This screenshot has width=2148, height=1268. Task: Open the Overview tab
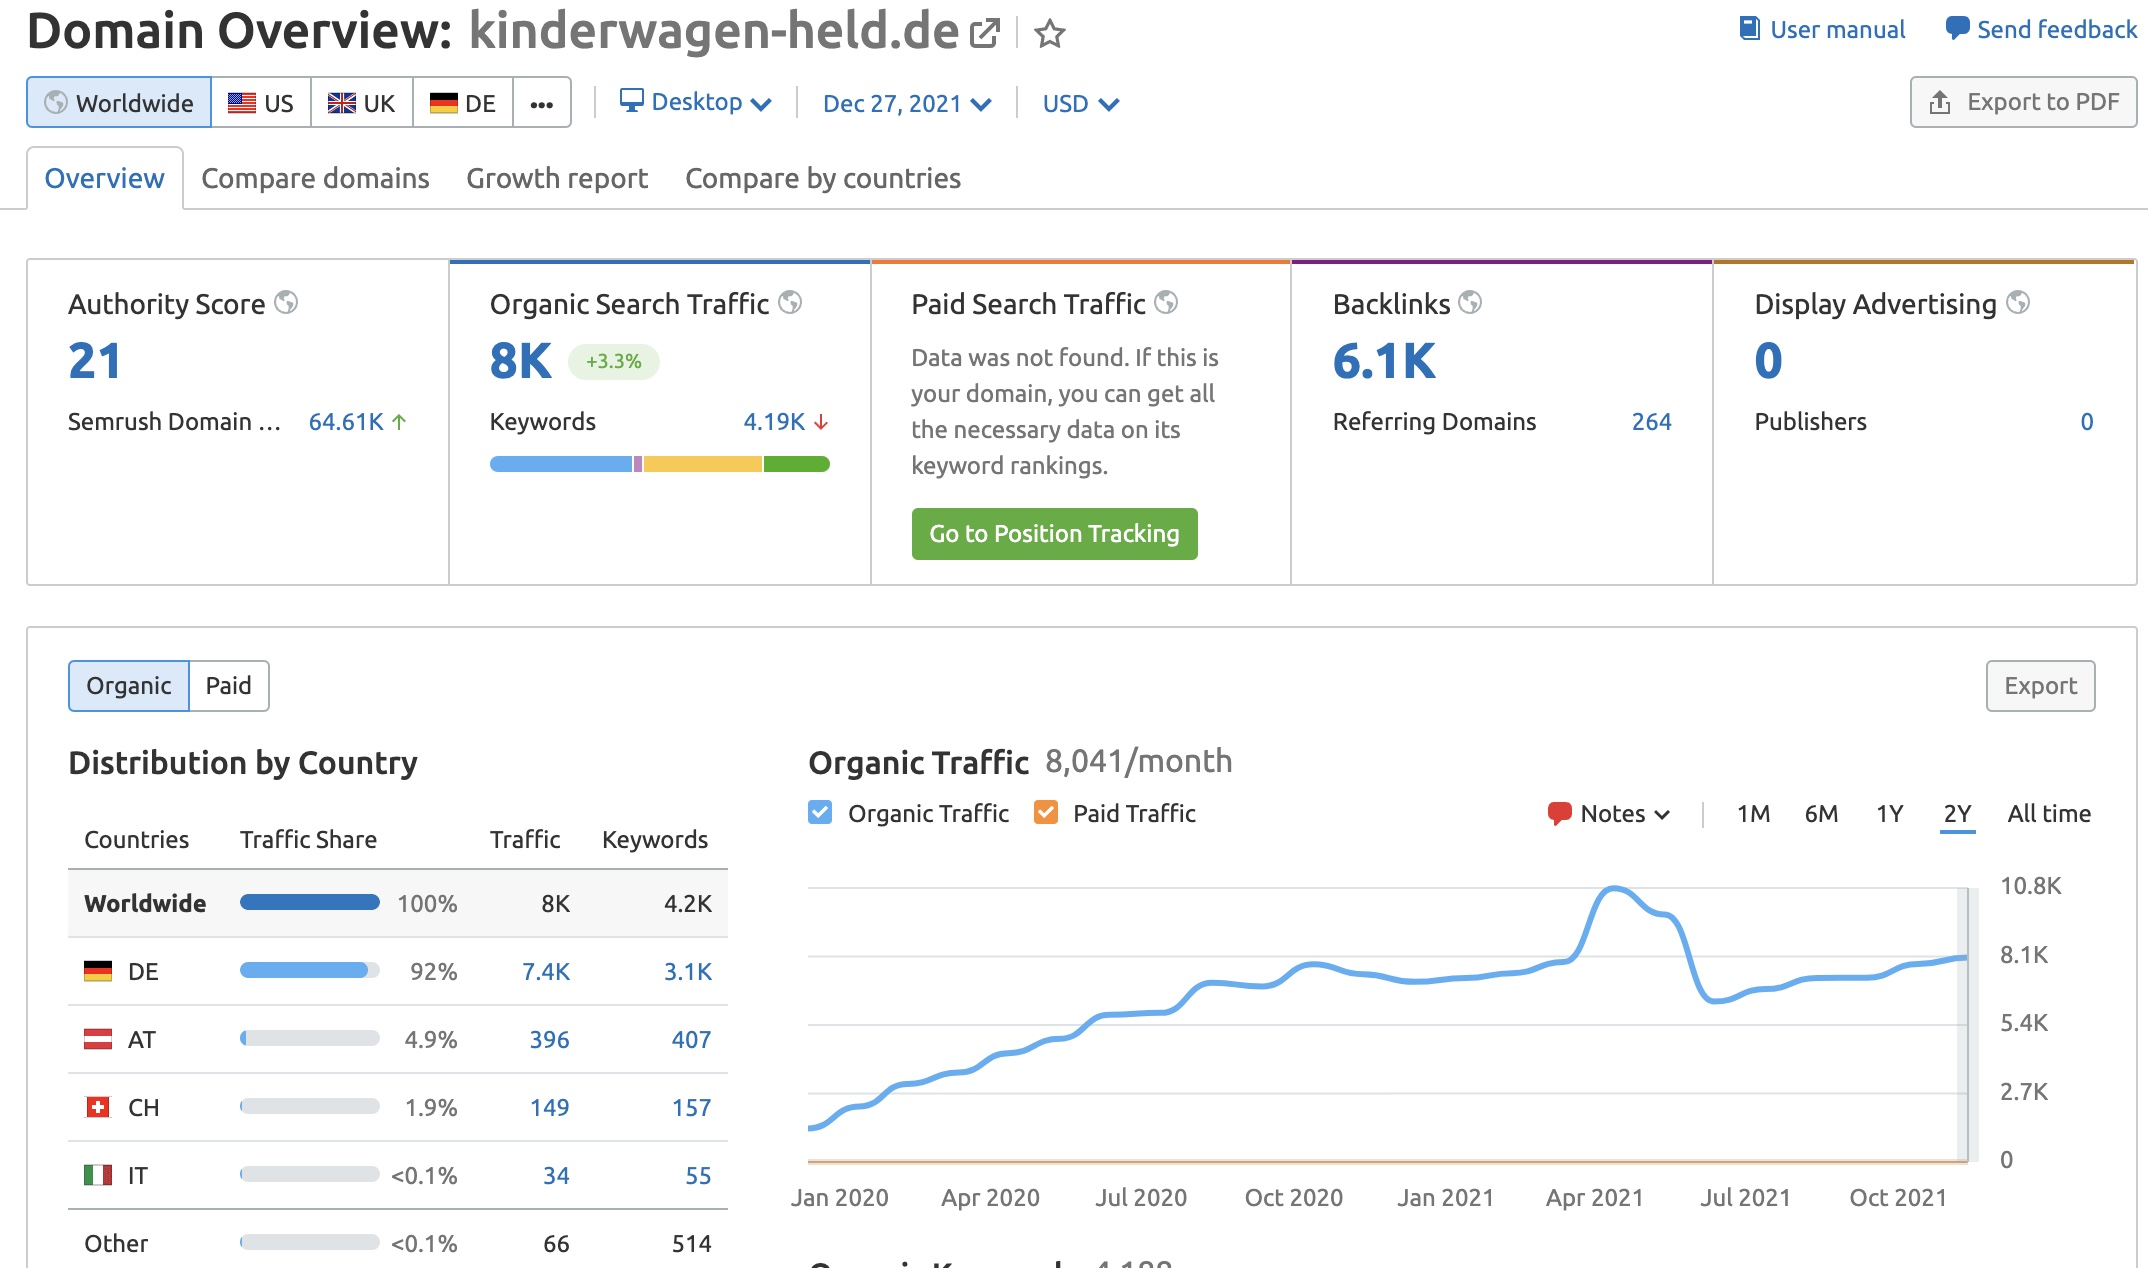tap(105, 178)
